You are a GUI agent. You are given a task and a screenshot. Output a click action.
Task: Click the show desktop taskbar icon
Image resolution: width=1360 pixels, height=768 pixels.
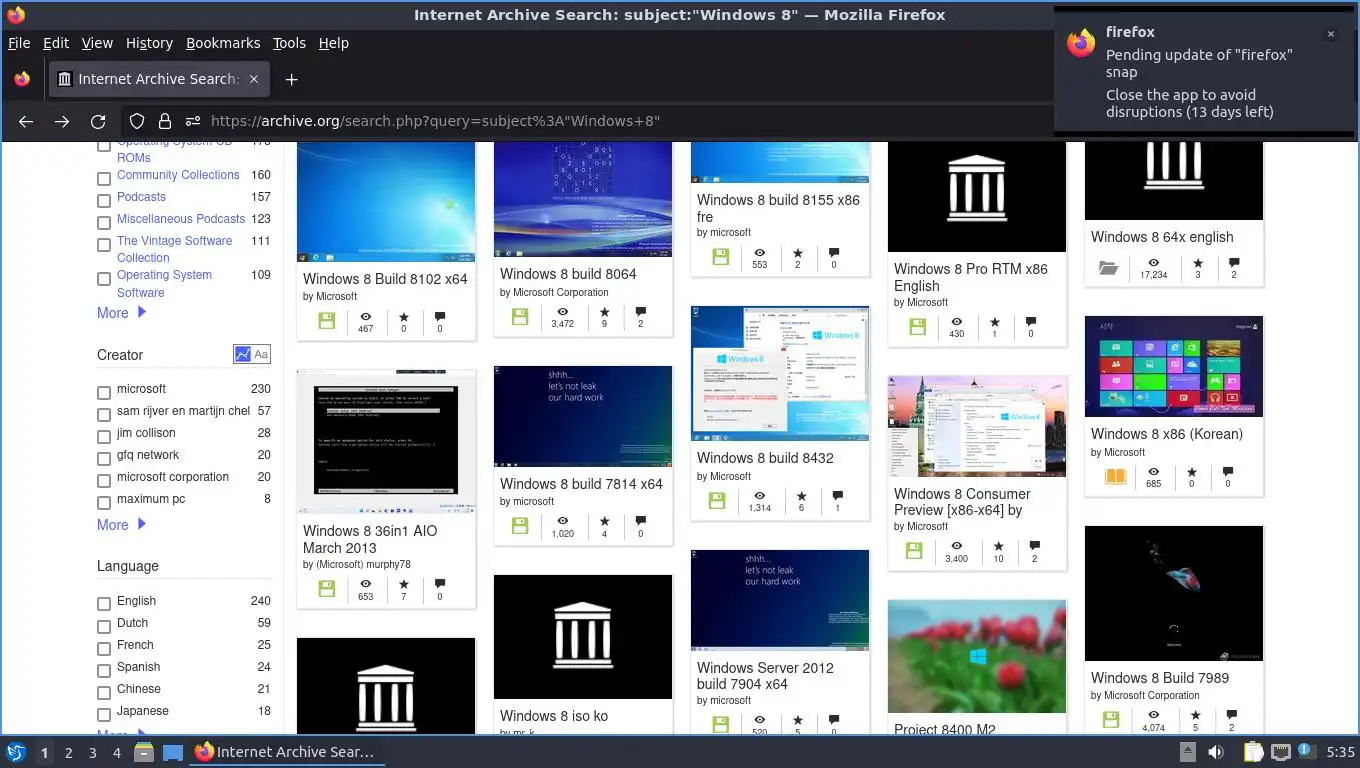pos(172,752)
